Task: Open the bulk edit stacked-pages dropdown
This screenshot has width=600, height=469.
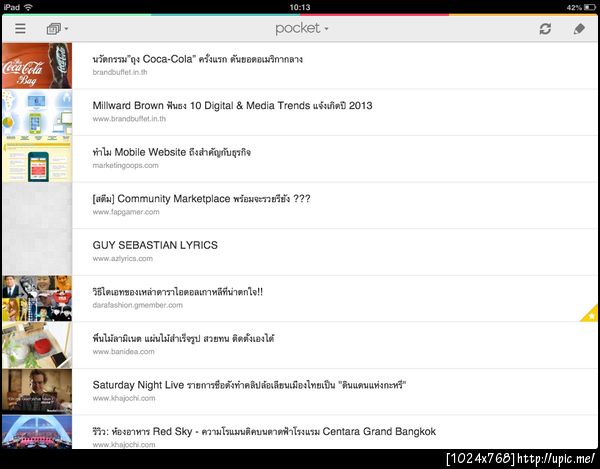Action: point(57,29)
